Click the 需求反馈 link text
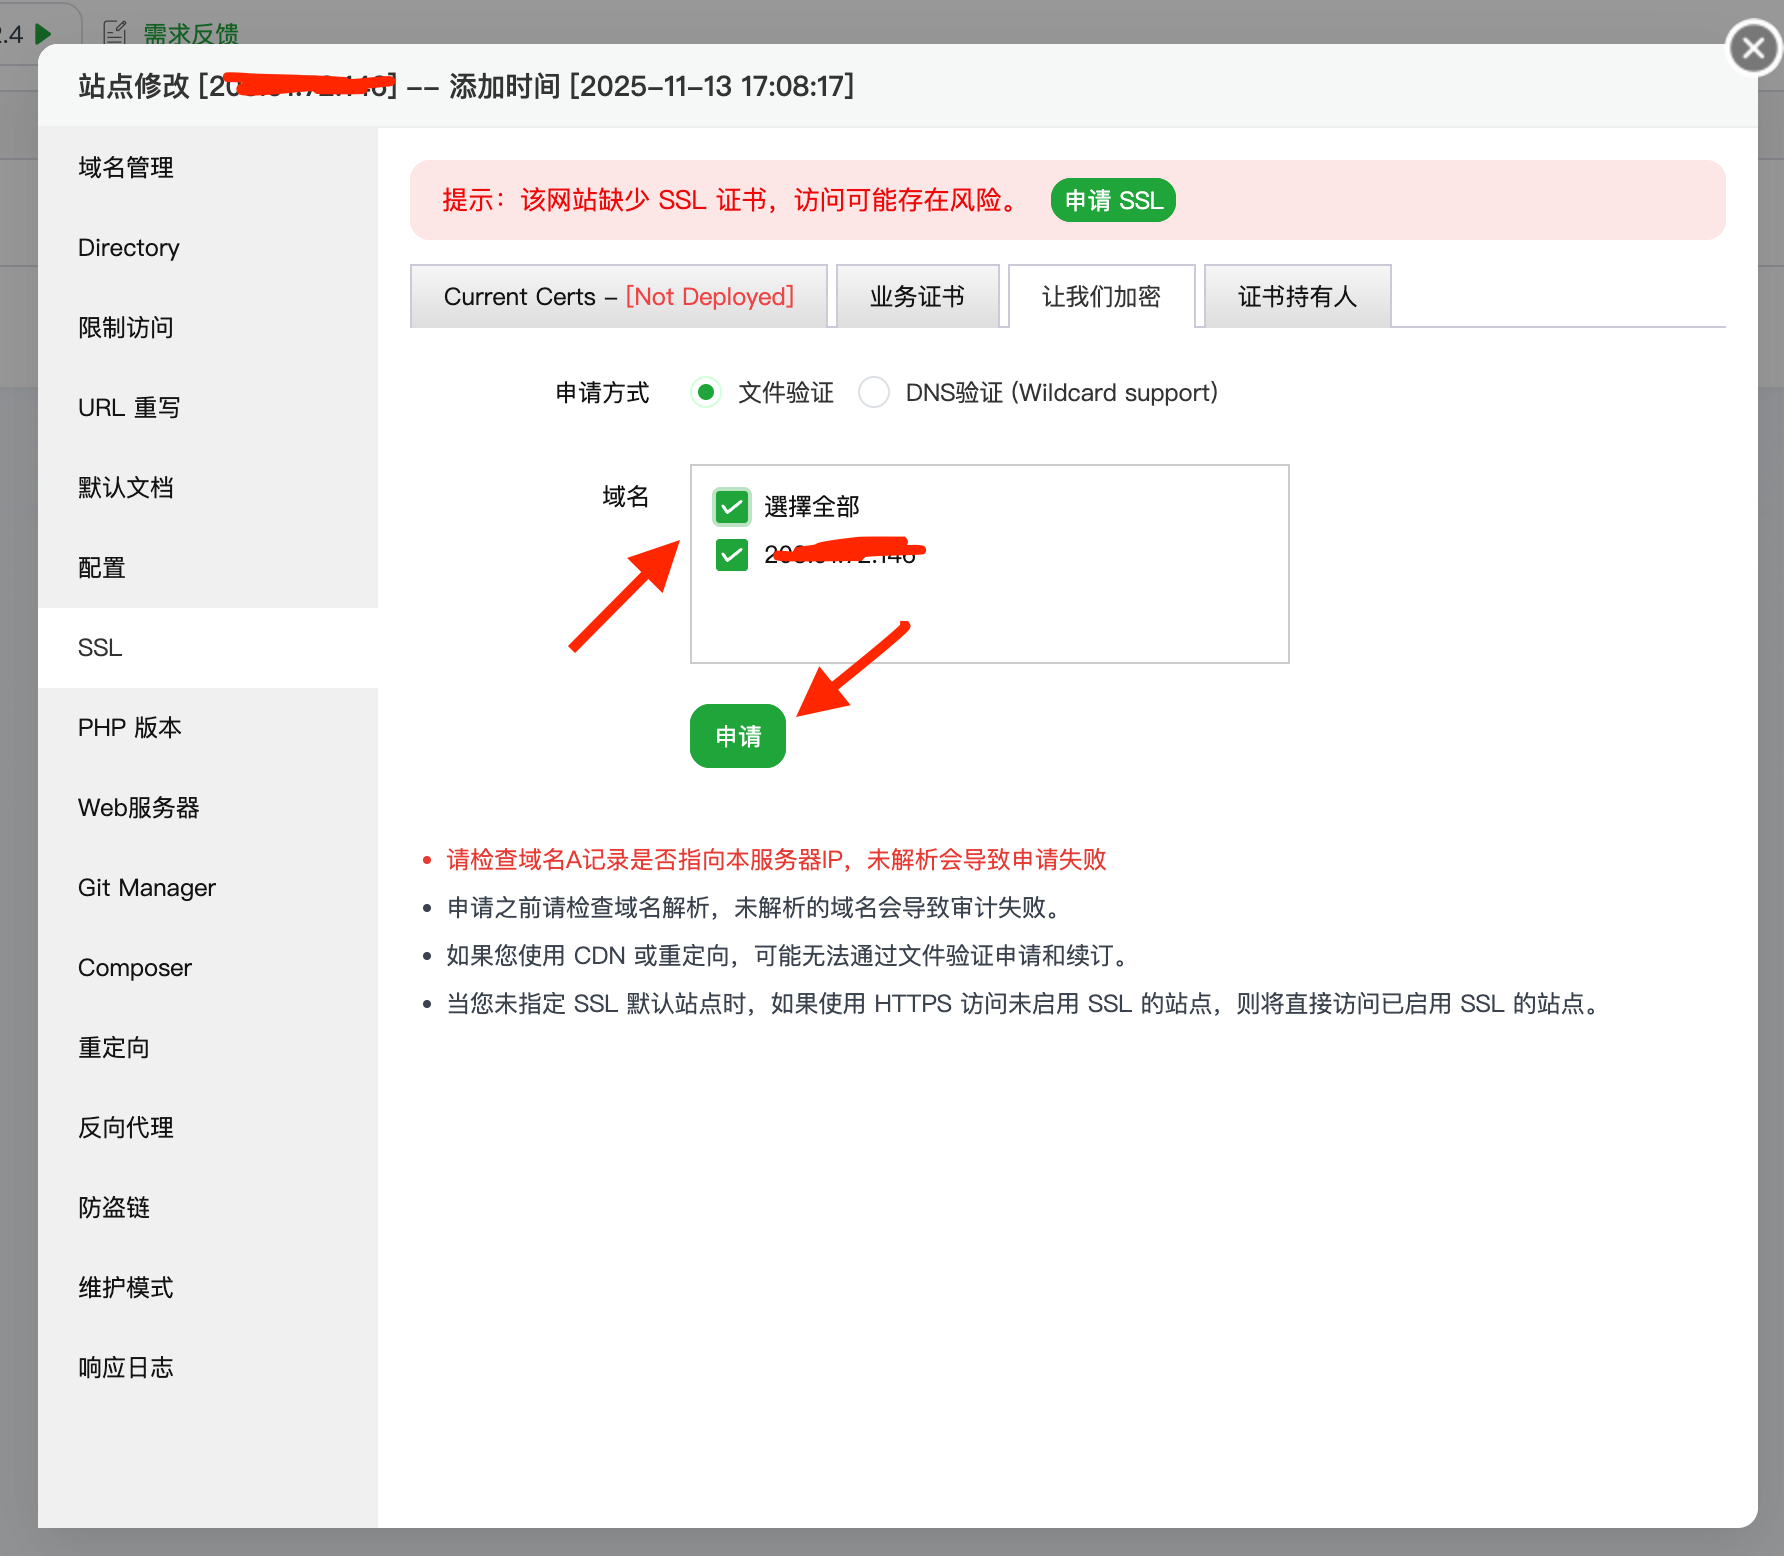The image size is (1784, 1556). [191, 34]
